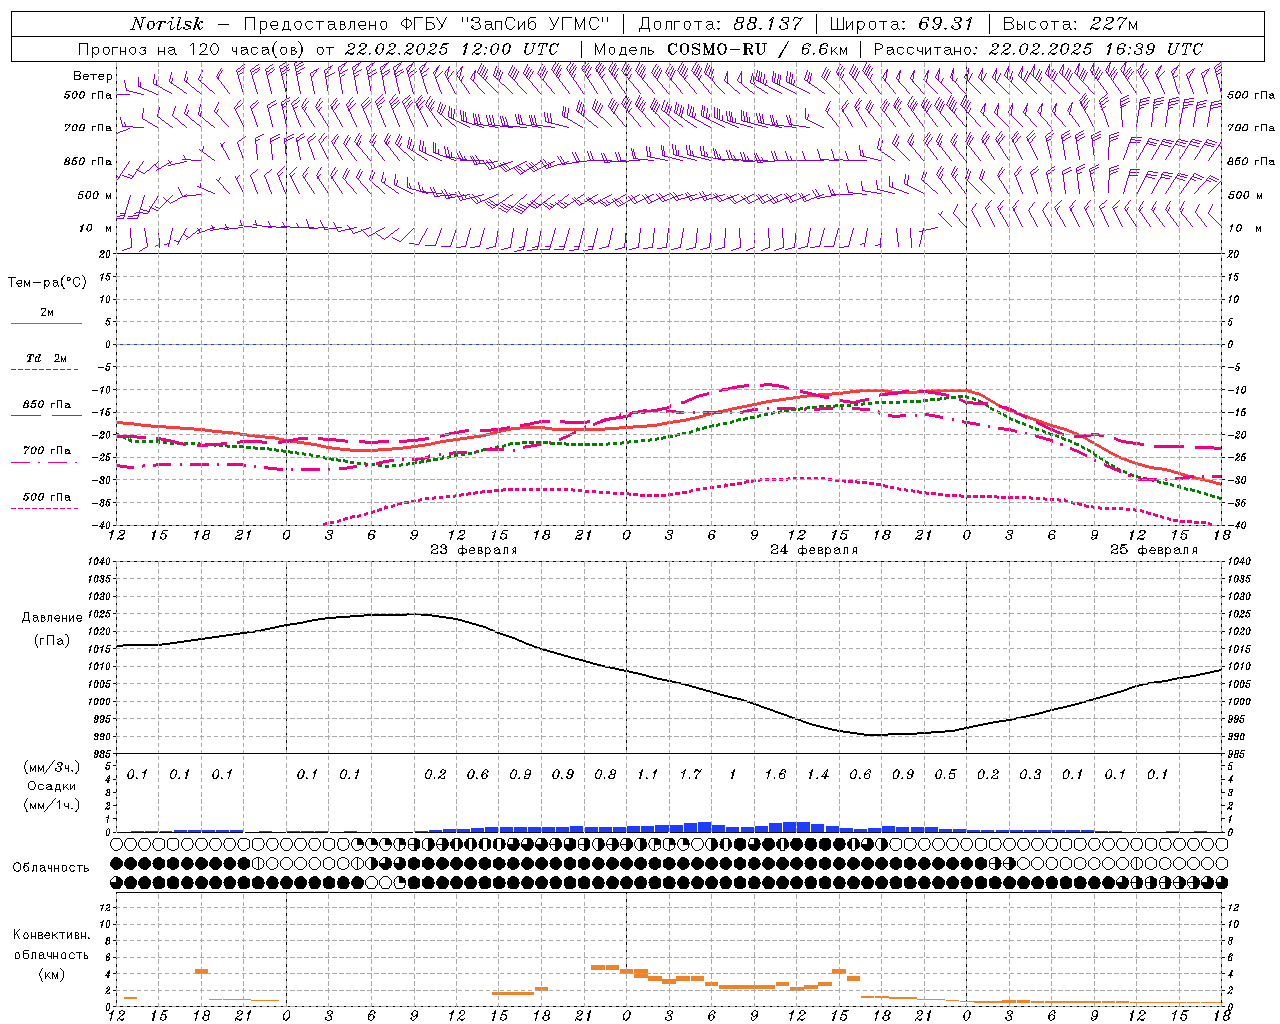The width and height of the screenshot is (1280, 1024).
Task: Click the 'Td 2м' dew point legend entry
Action: pyautogui.click(x=46, y=358)
